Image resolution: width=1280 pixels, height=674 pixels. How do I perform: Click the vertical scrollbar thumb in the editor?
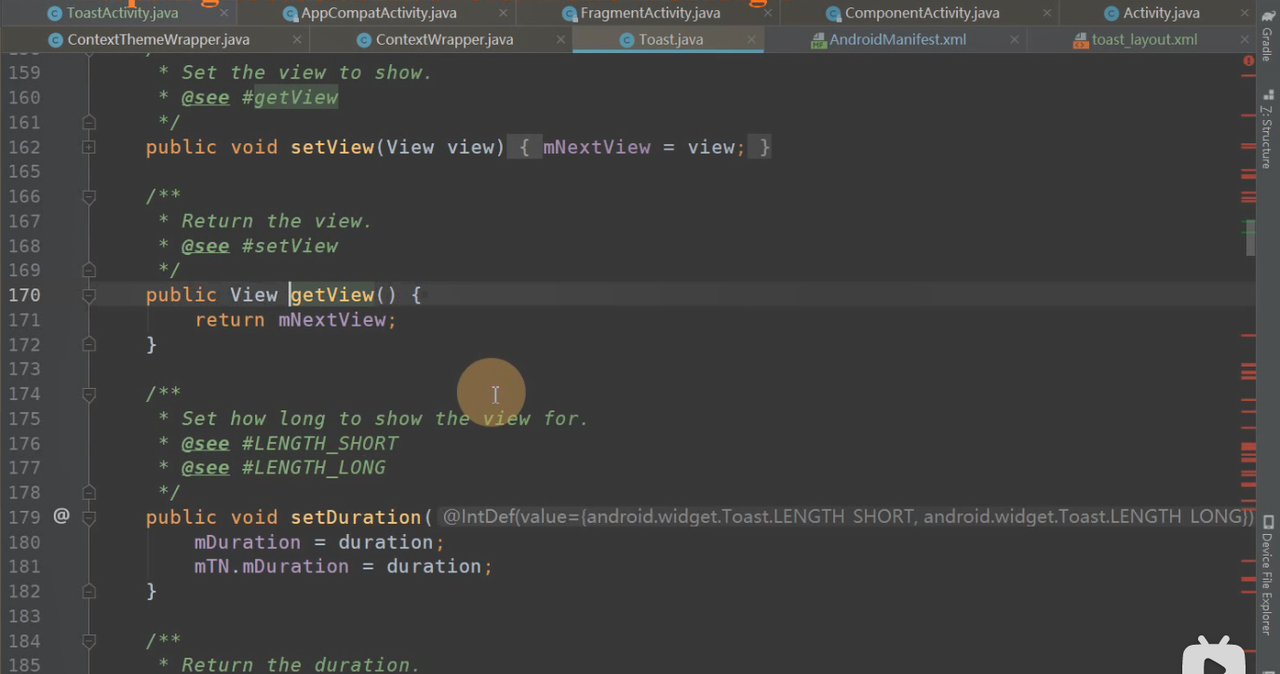(x=1250, y=239)
